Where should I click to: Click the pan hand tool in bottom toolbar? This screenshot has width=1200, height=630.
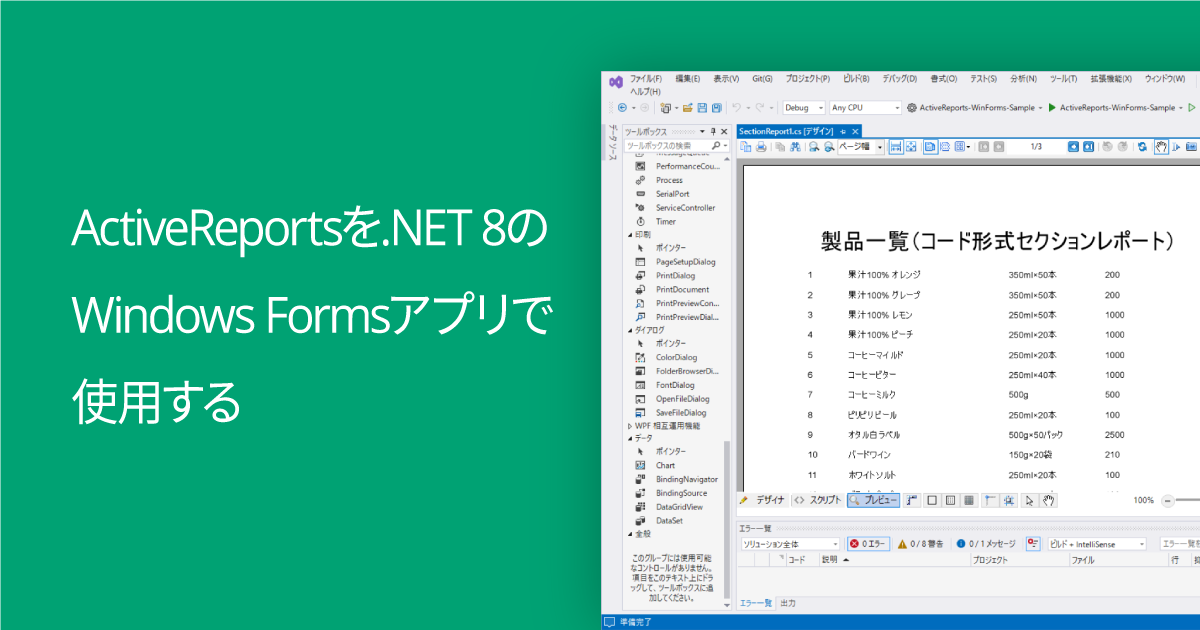1048,500
